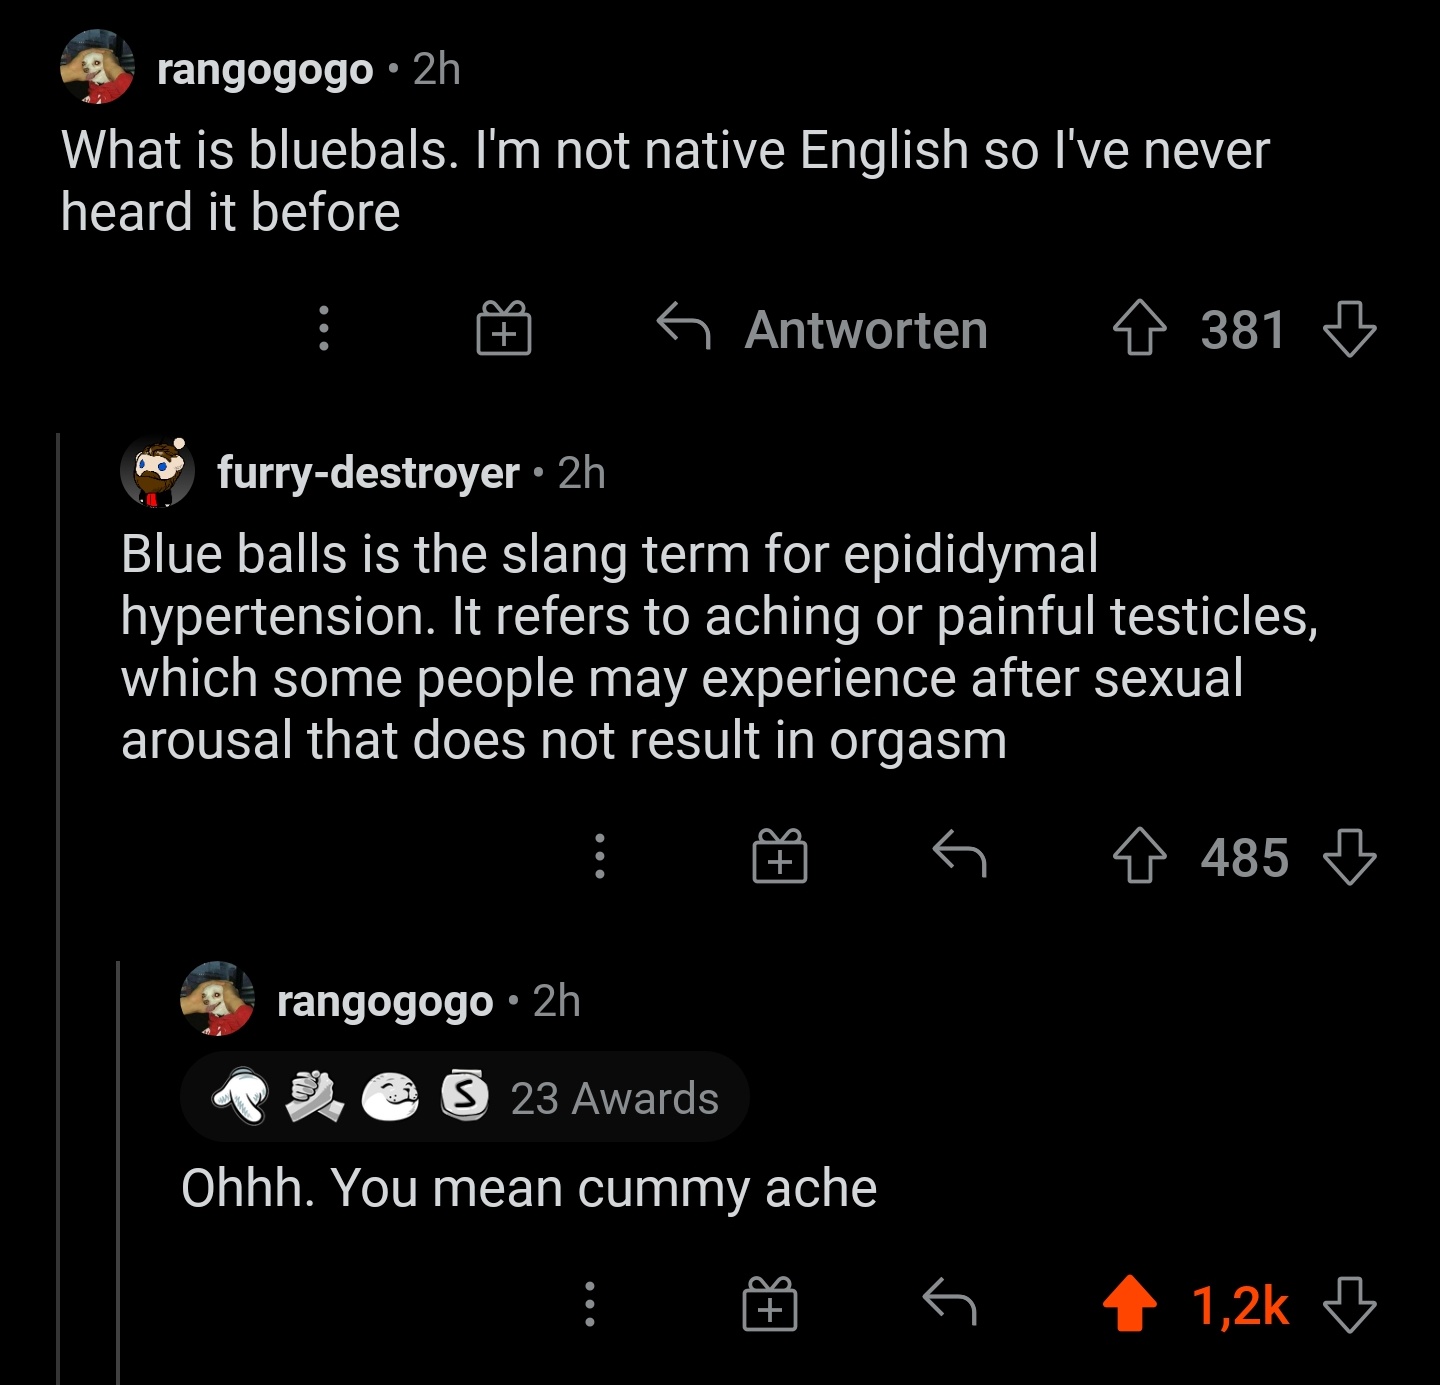
Task: Open more options for furry-destroyer's comment
Action: pos(599,856)
